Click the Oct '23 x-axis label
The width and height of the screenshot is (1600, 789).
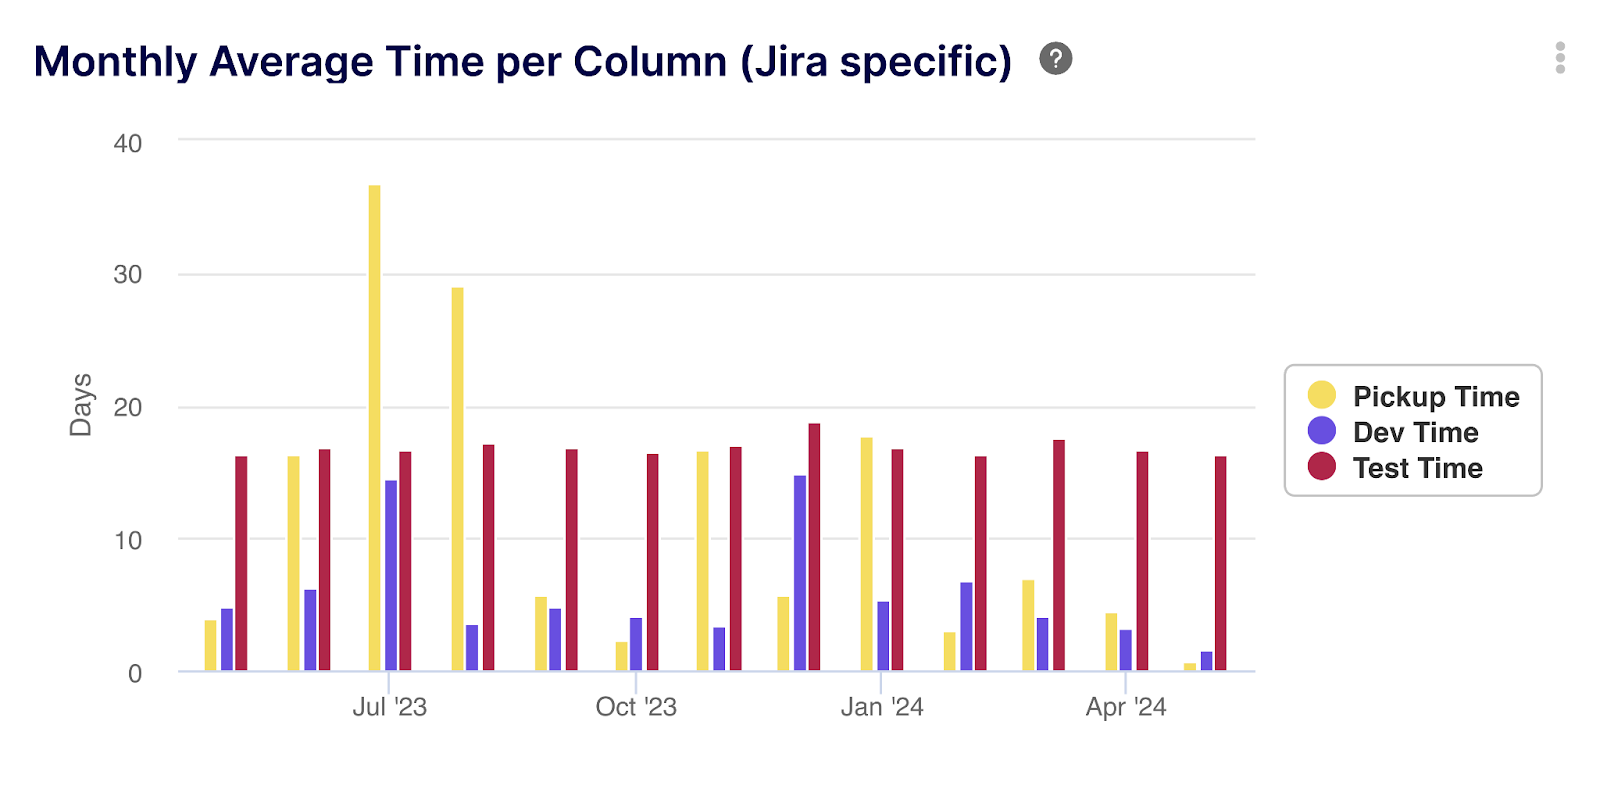point(636,707)
